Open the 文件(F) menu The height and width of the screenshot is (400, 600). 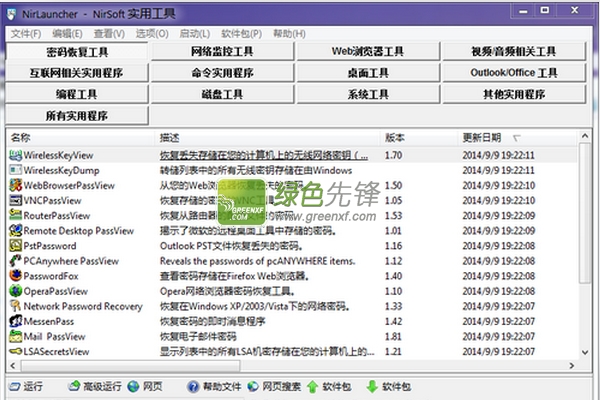pyautogui.click(x=26, y=34)
